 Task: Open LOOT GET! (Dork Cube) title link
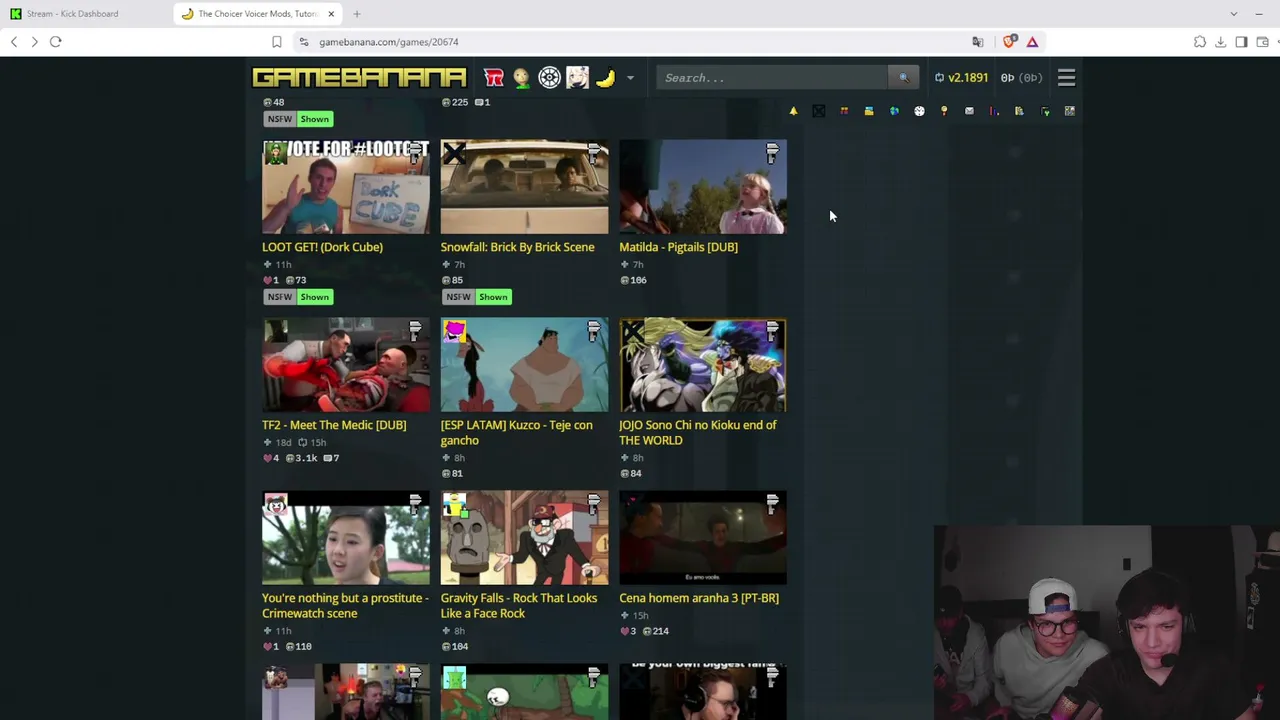pos(322,247)
